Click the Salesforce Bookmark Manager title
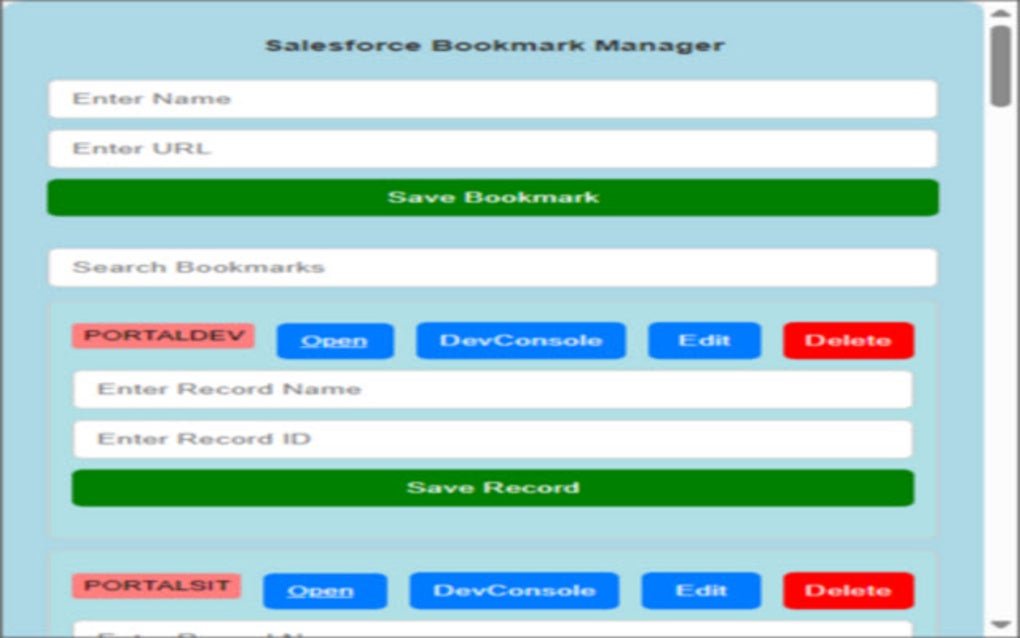Image resolution: width=1020 pixels, height=638 pixels. tap(496, 44)
